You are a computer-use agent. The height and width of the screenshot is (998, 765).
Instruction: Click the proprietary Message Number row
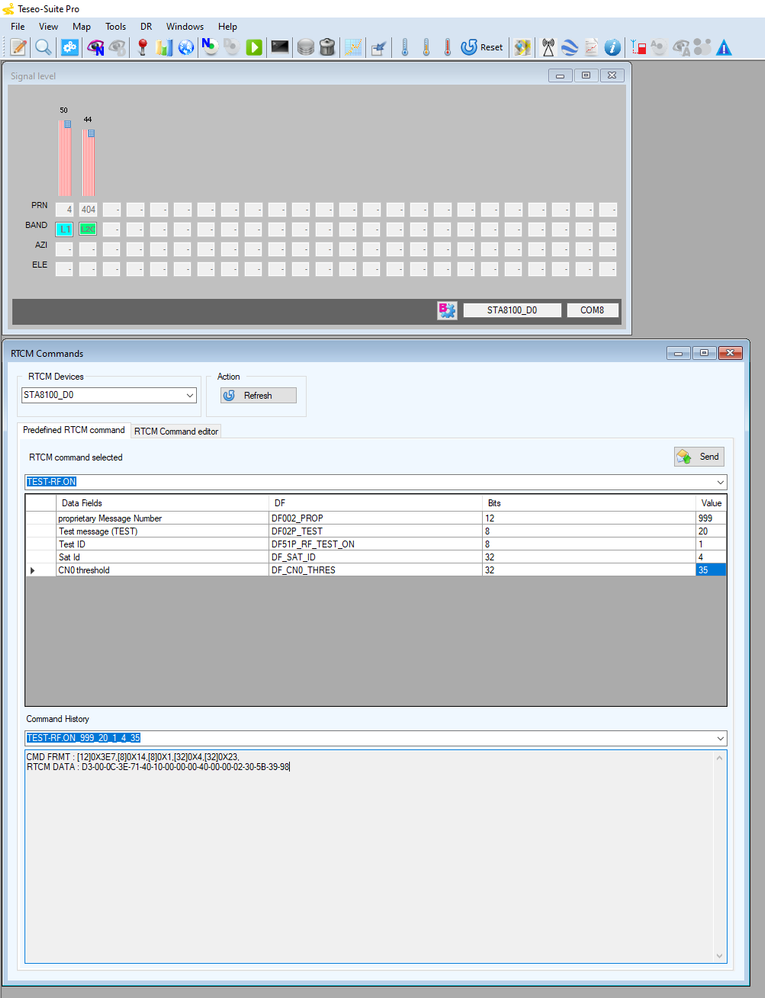pos(375,518)
